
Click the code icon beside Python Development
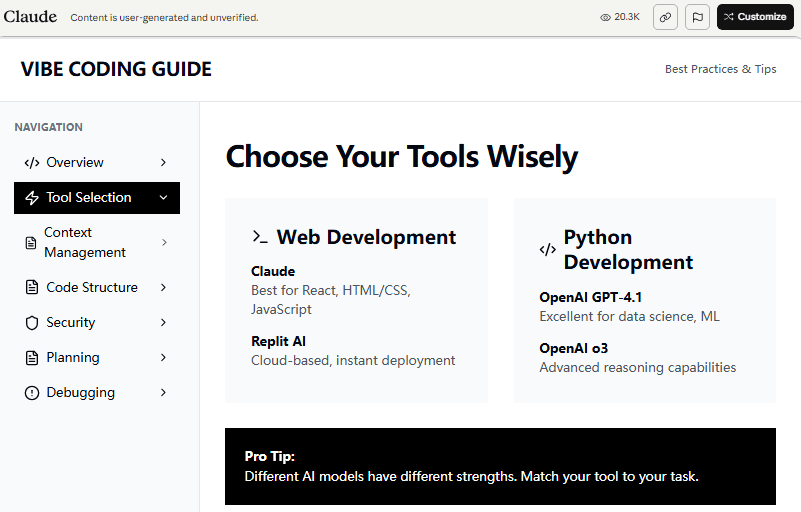(x=548, y=249)
